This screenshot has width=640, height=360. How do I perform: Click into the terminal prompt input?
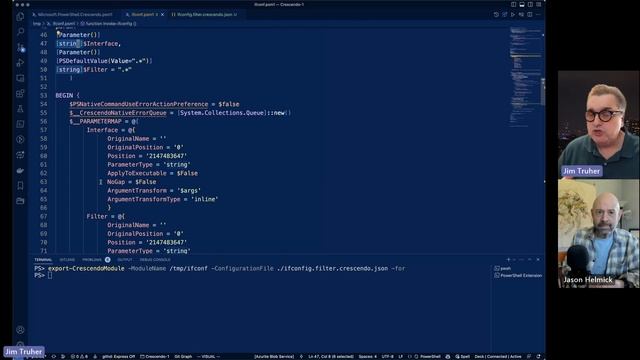(50, 276)
